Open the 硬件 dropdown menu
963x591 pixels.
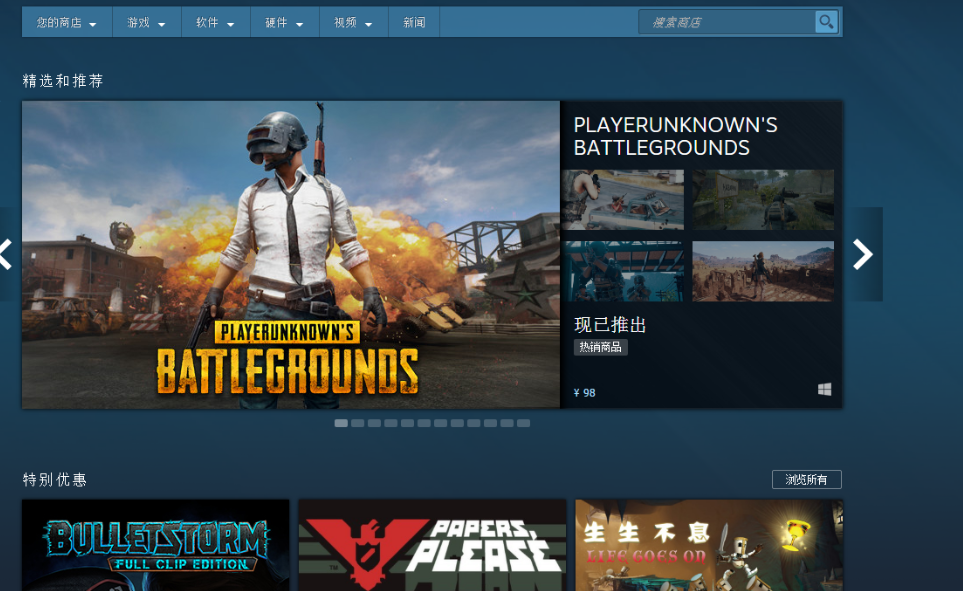(284, 23)
